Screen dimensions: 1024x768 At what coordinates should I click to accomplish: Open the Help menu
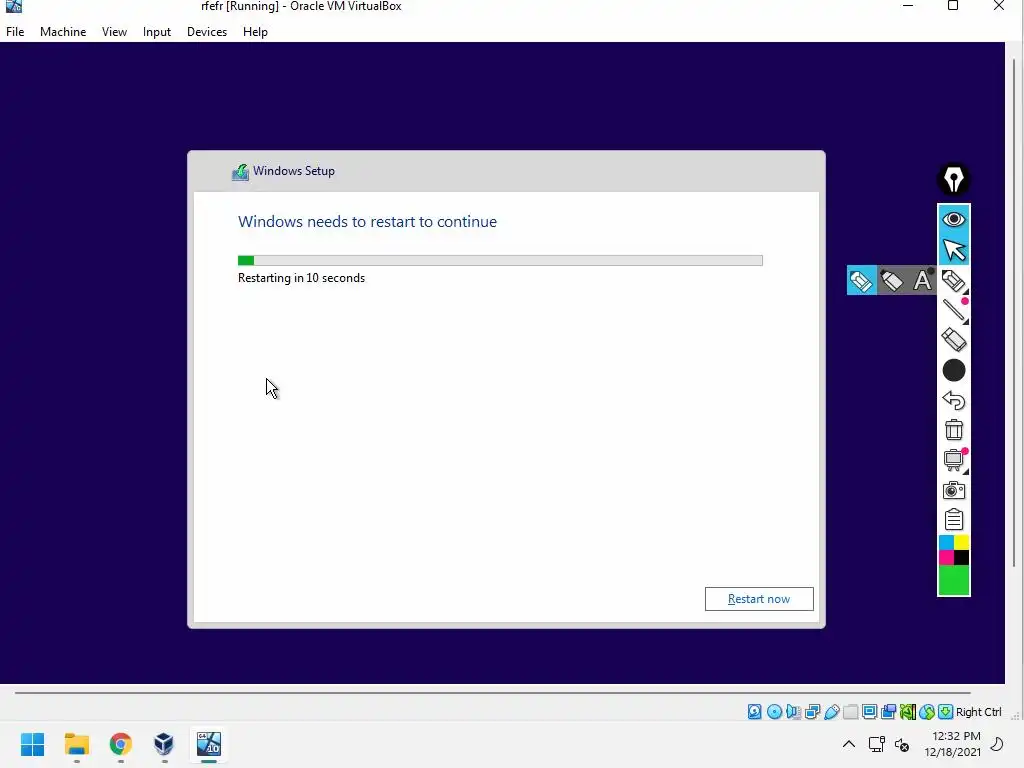tap(255, 32)
